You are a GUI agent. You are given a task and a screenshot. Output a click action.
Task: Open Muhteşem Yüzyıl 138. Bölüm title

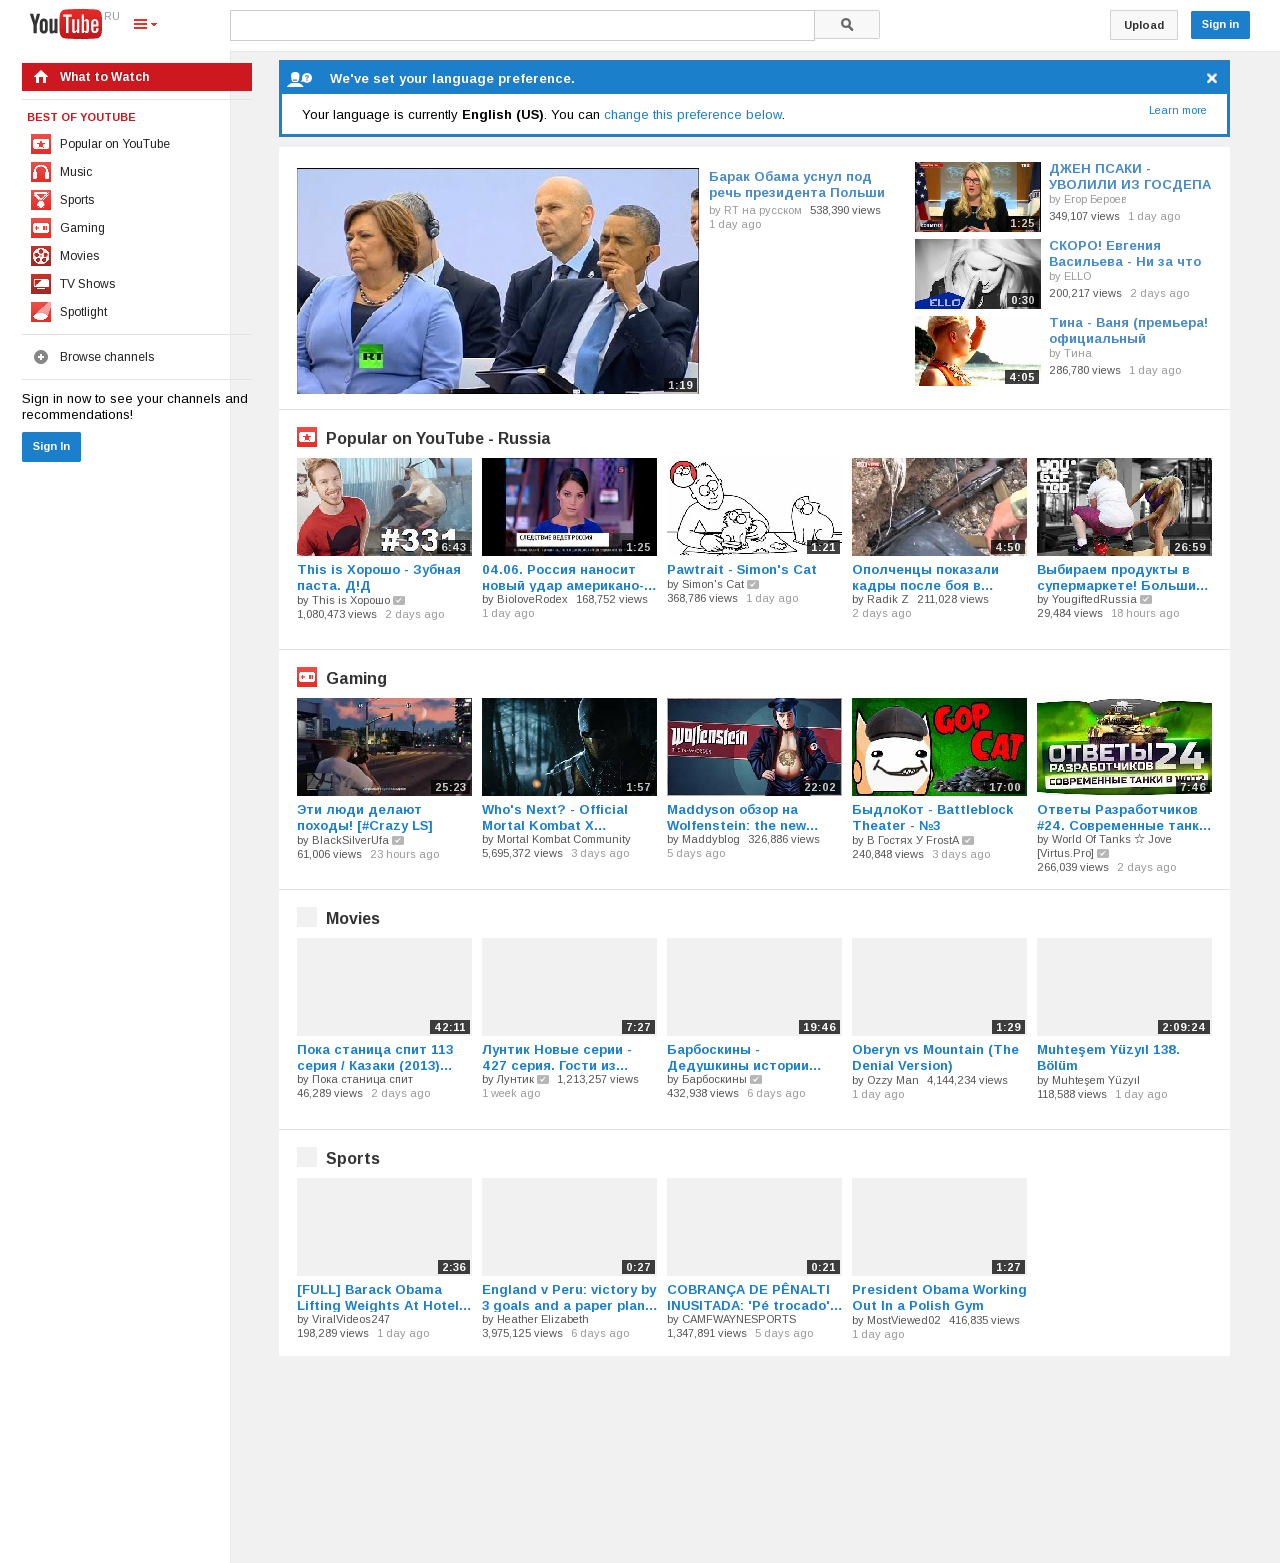pyautogui.click(x=1108, y=1058)
